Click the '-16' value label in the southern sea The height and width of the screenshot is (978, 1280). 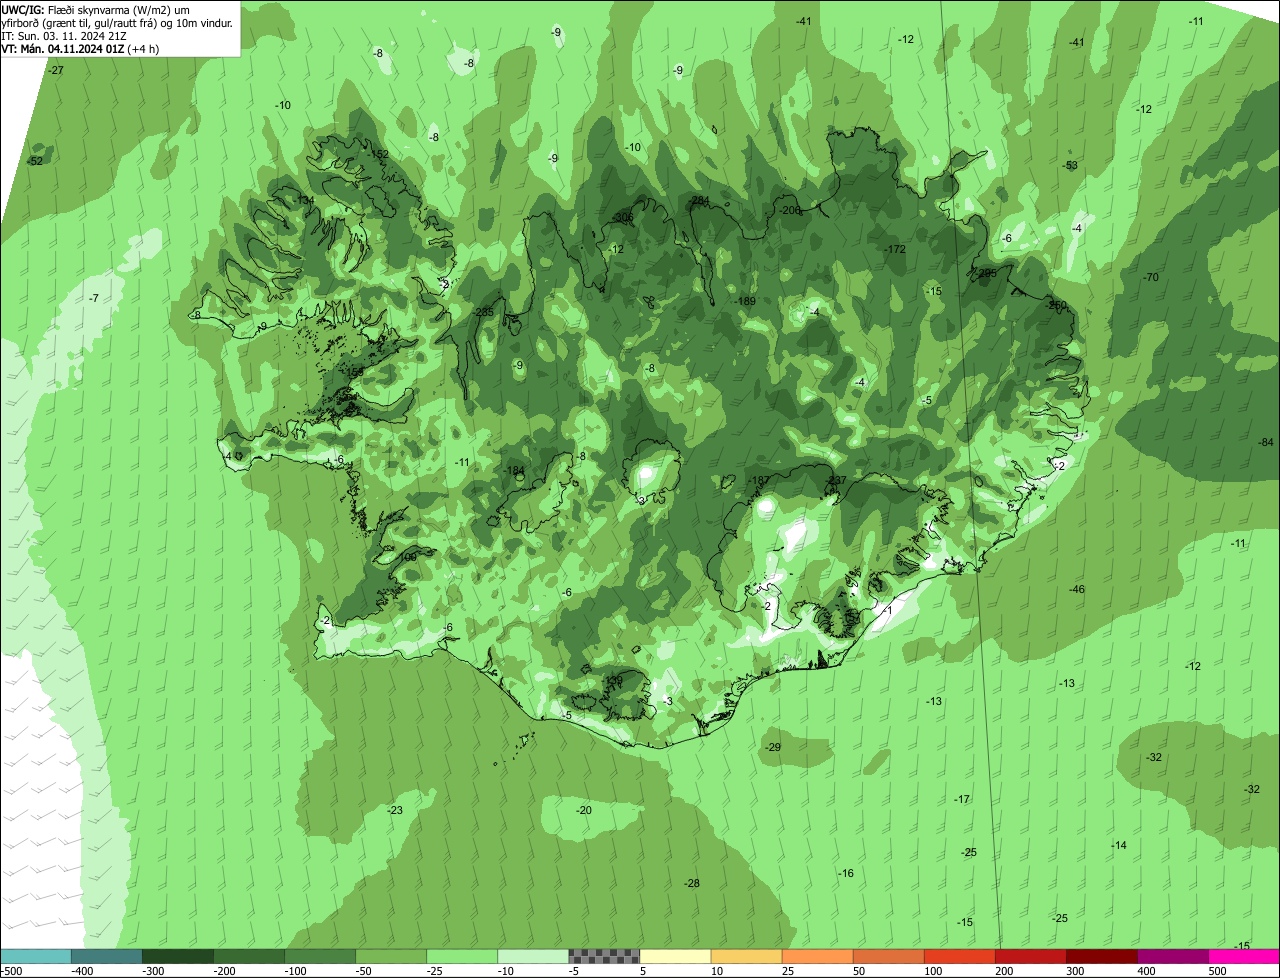[x=846, y=873]
